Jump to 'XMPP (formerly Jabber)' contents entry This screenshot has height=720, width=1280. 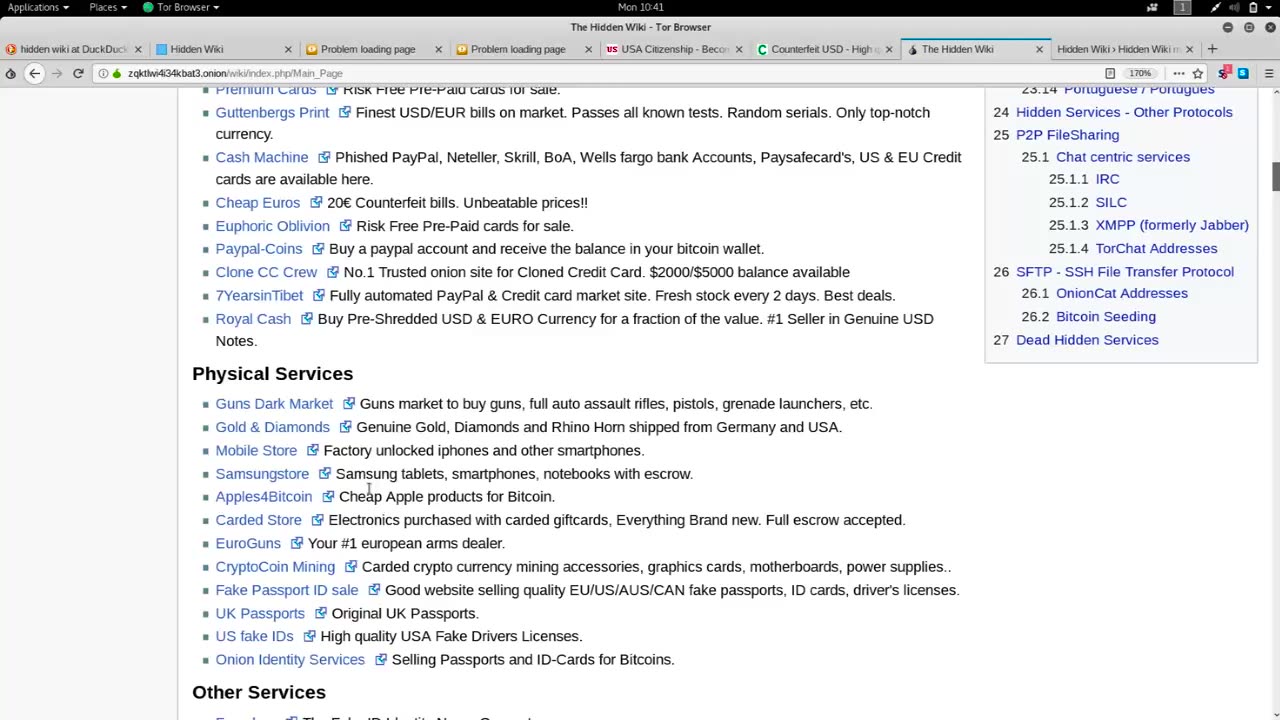1172,225
